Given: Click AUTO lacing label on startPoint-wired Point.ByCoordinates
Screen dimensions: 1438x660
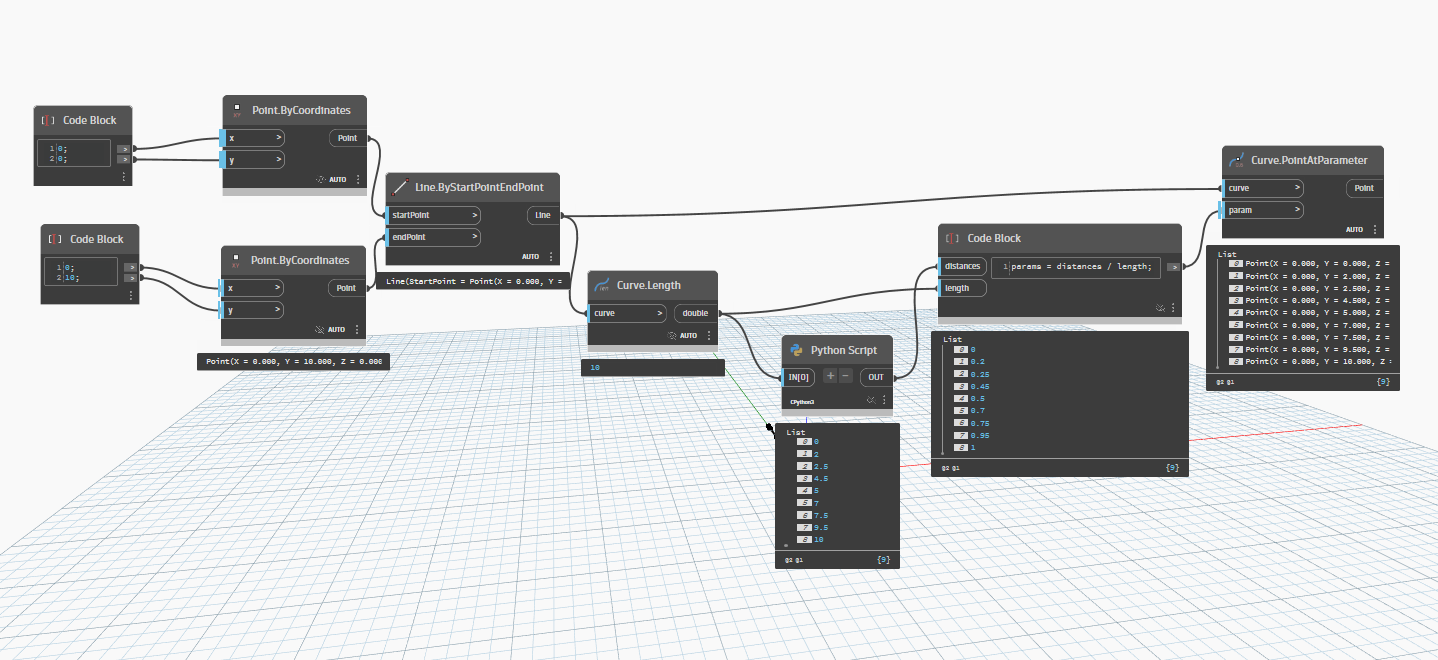Looking at the screenshot, I should [x=338, y=180].
